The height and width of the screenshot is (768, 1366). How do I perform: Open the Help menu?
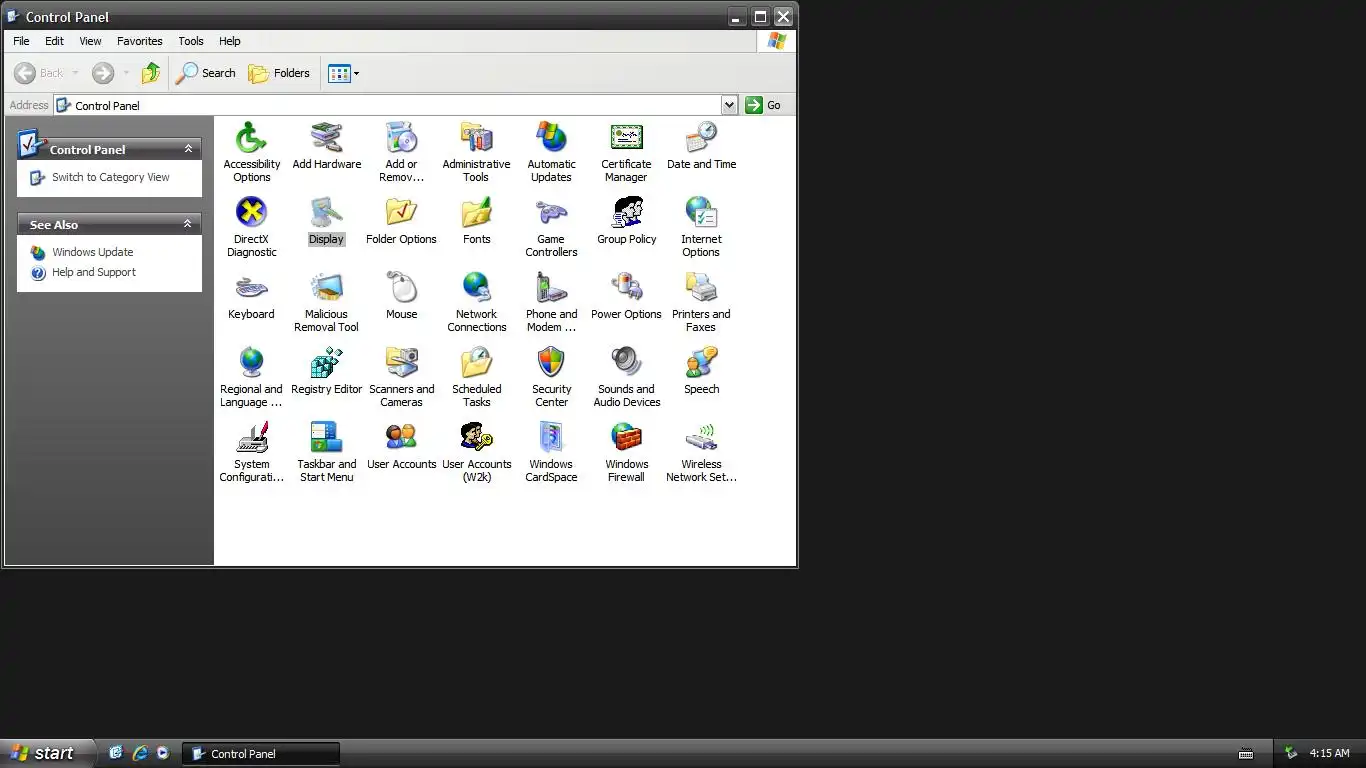[x=229, y=41]
